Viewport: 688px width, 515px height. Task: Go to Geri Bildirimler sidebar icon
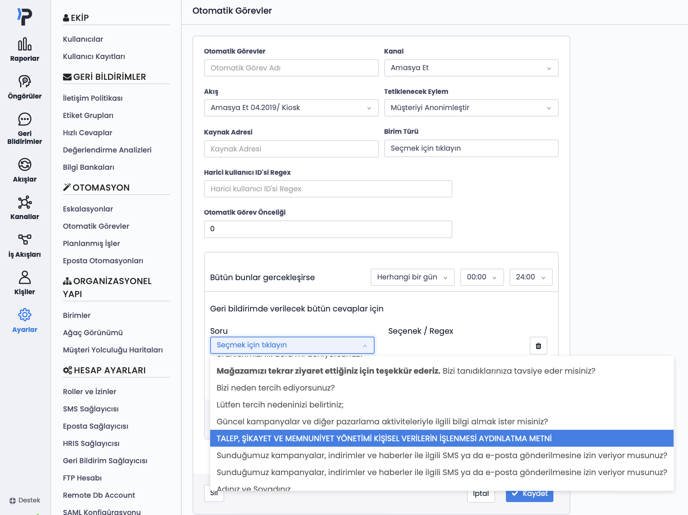[x=24, y=129]
